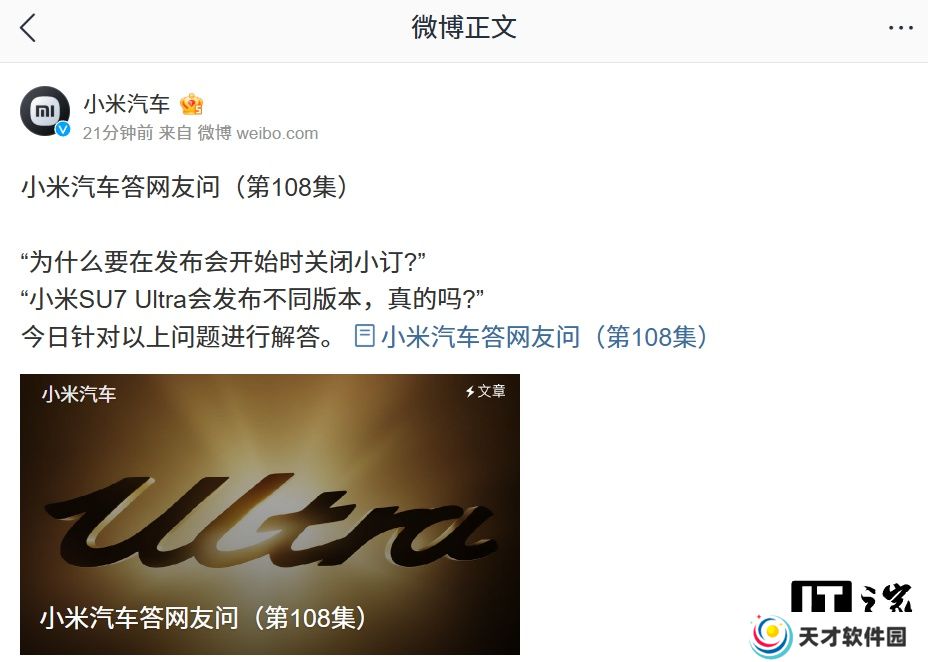This screenshot has height=662, width=928.
Task: Click the question about 关闭小订
Action: point(223,261)
